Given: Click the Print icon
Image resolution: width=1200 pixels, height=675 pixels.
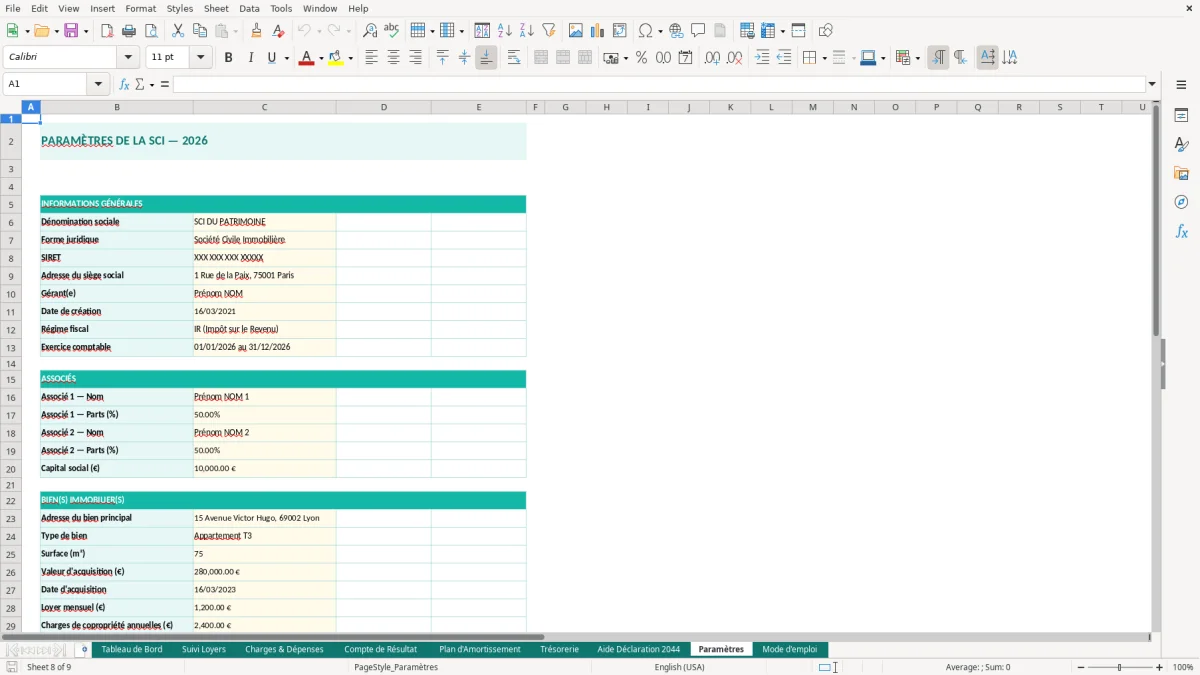Looking at the screenshot, I should tap(129, 31).
